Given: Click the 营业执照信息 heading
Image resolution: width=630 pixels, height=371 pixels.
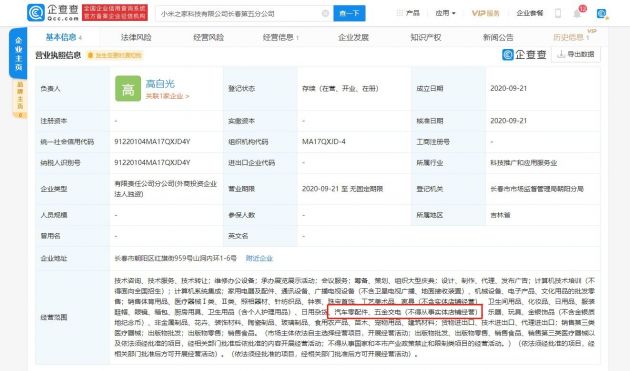Looking at the screenshot, I should pyautogui.click(x=58, y=55).
